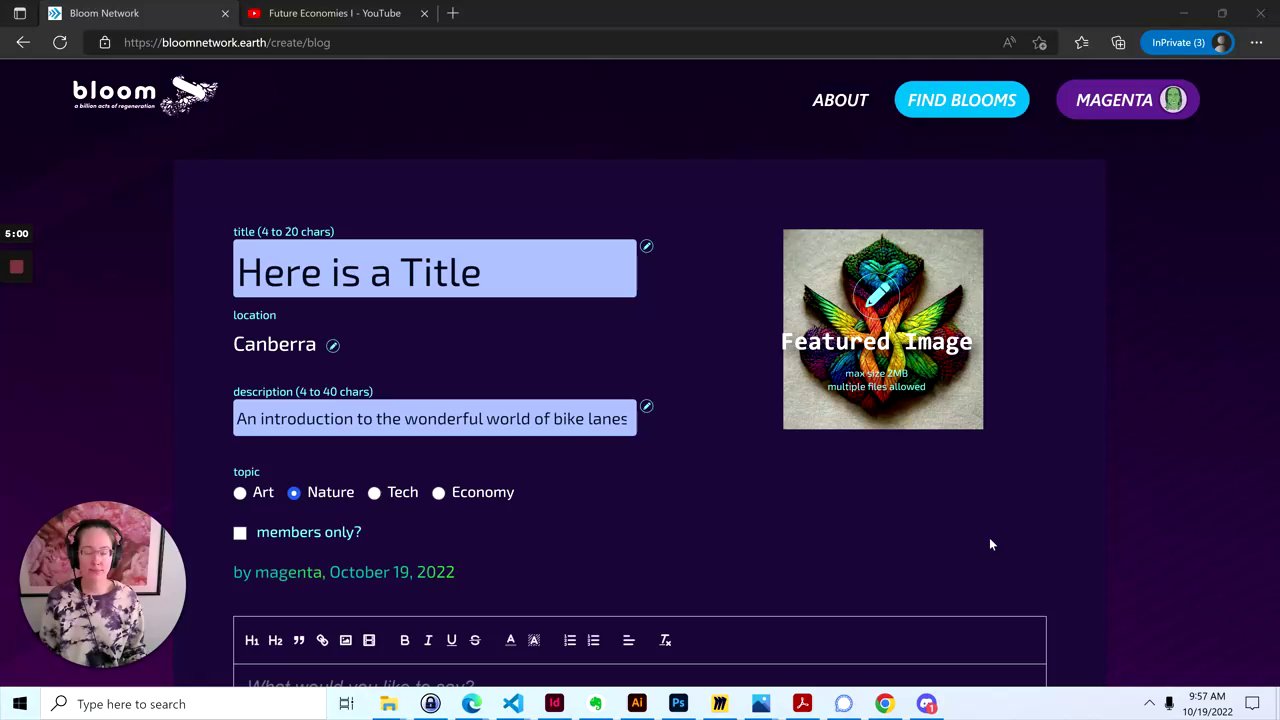
Task: Click the pencil edit icon beside title
Action: click(x=646, y=246)
